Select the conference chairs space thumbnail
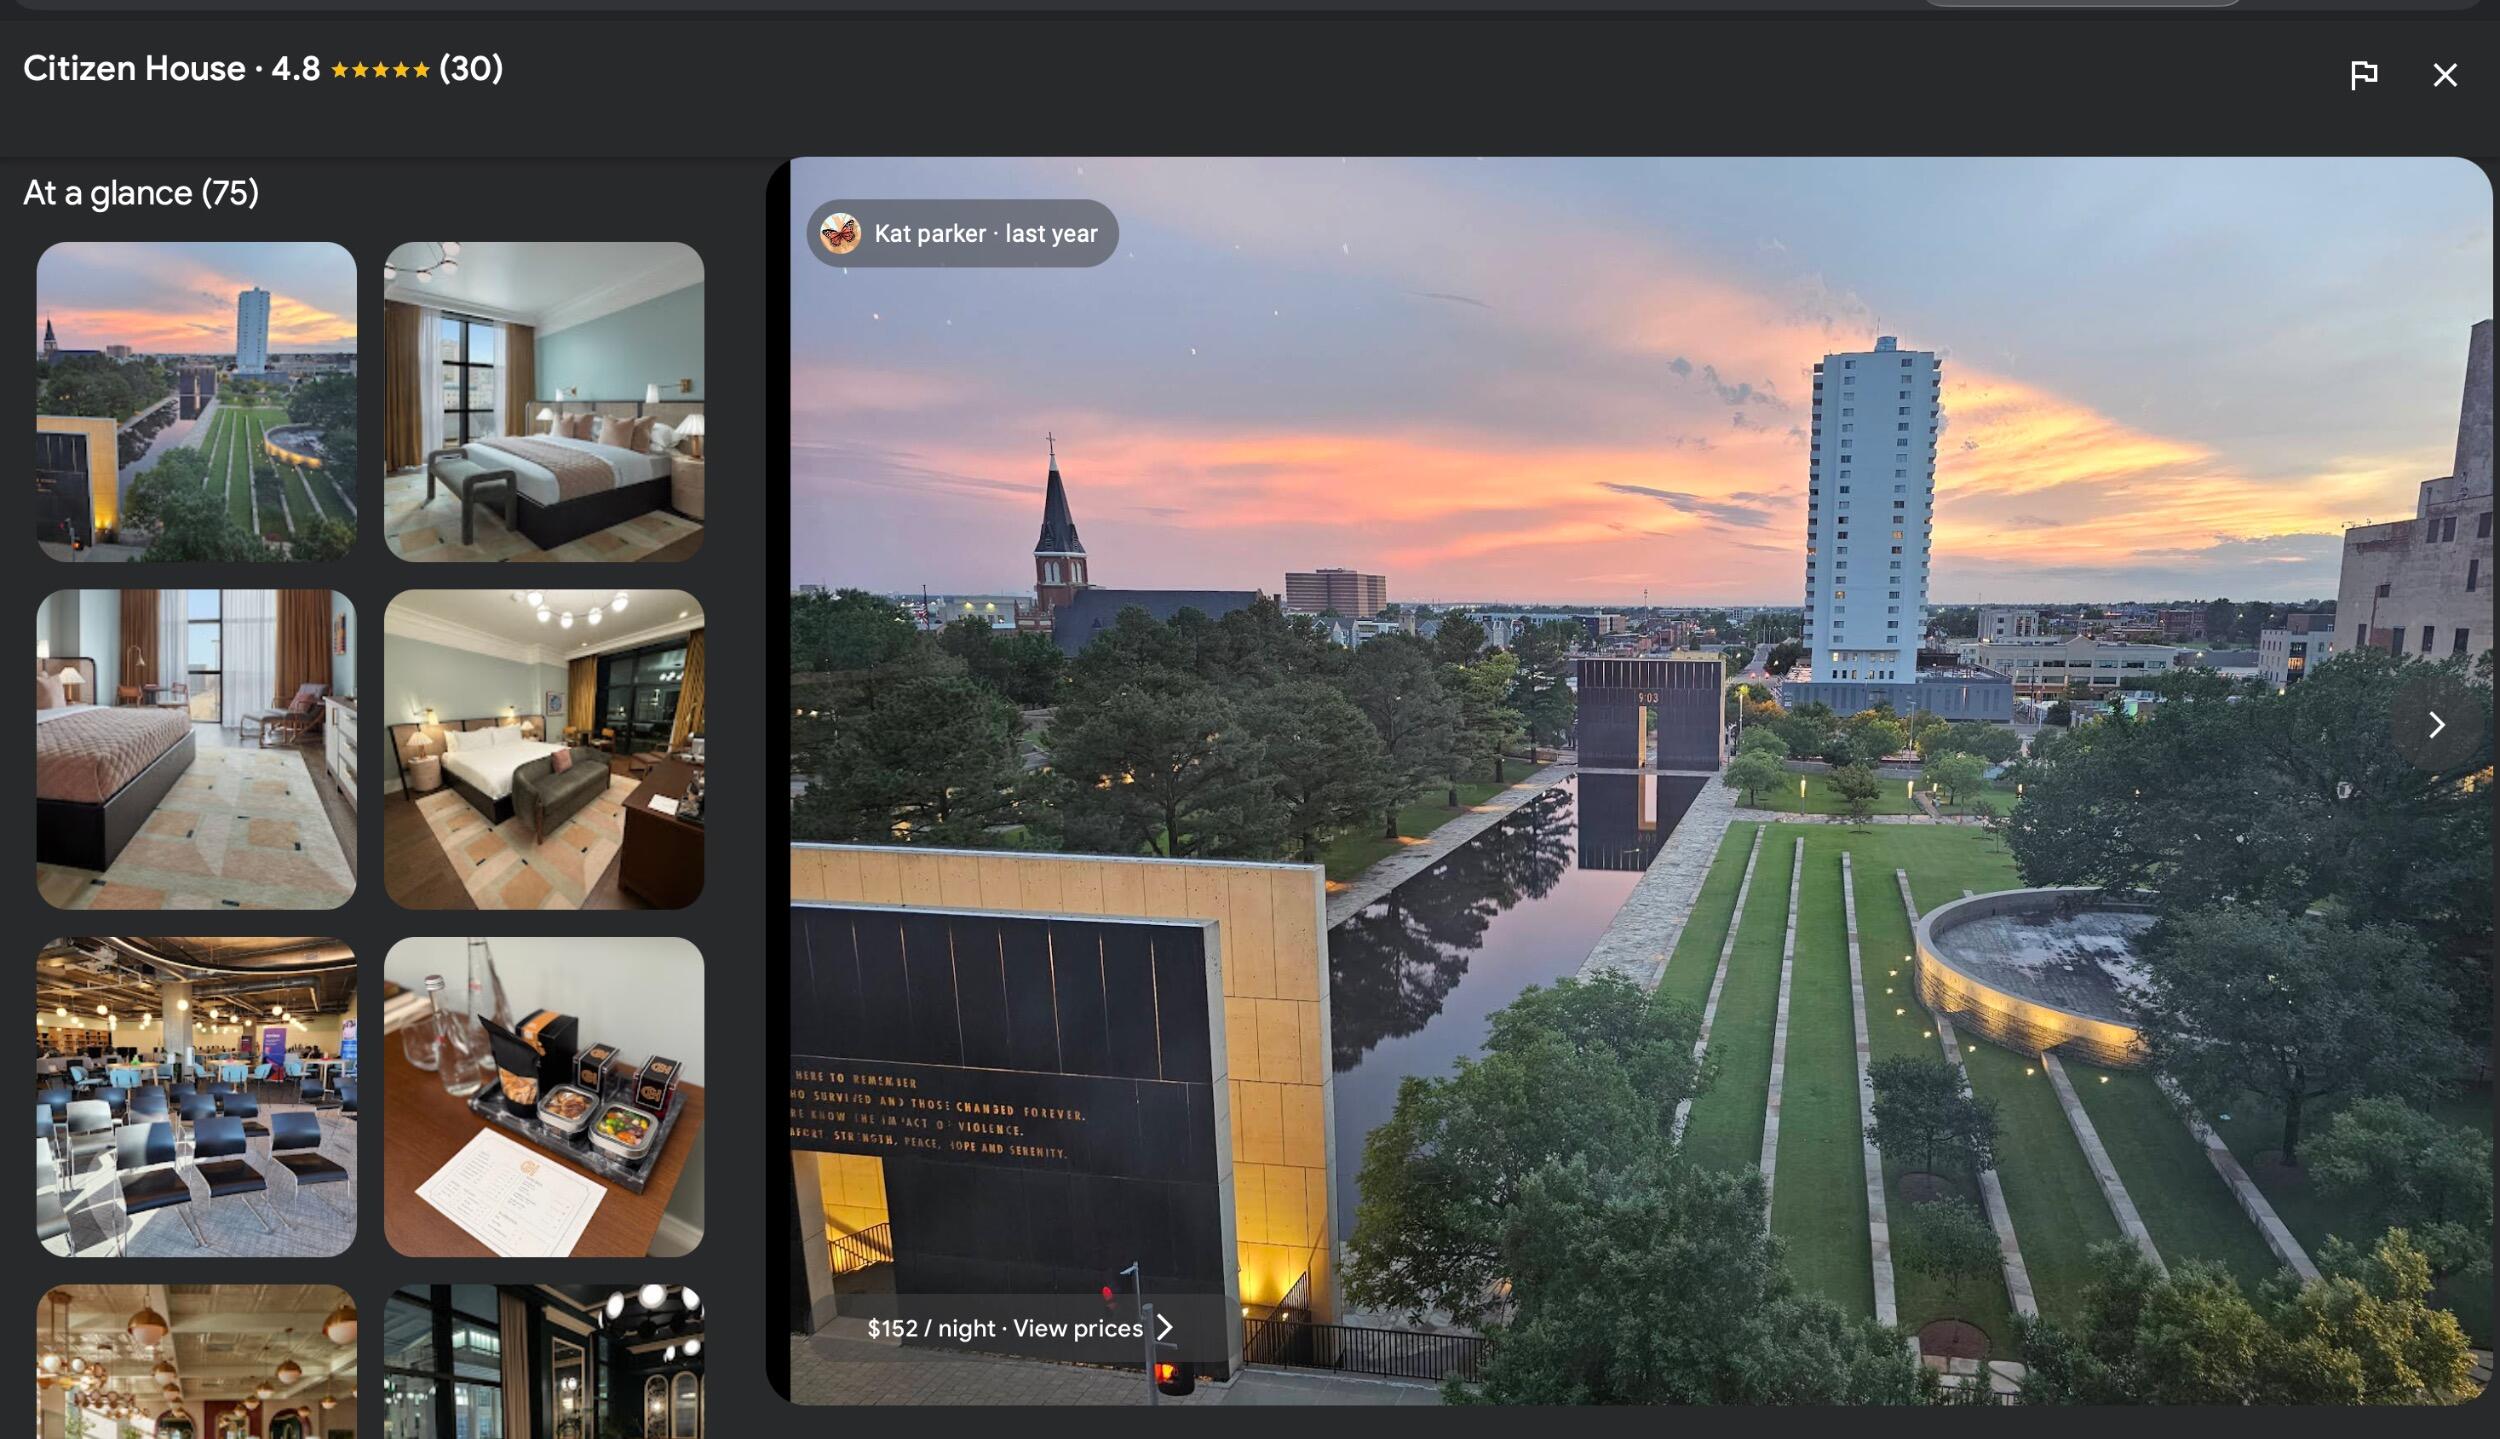The image size is (2500, 1439). click(x=196, y=1097)
